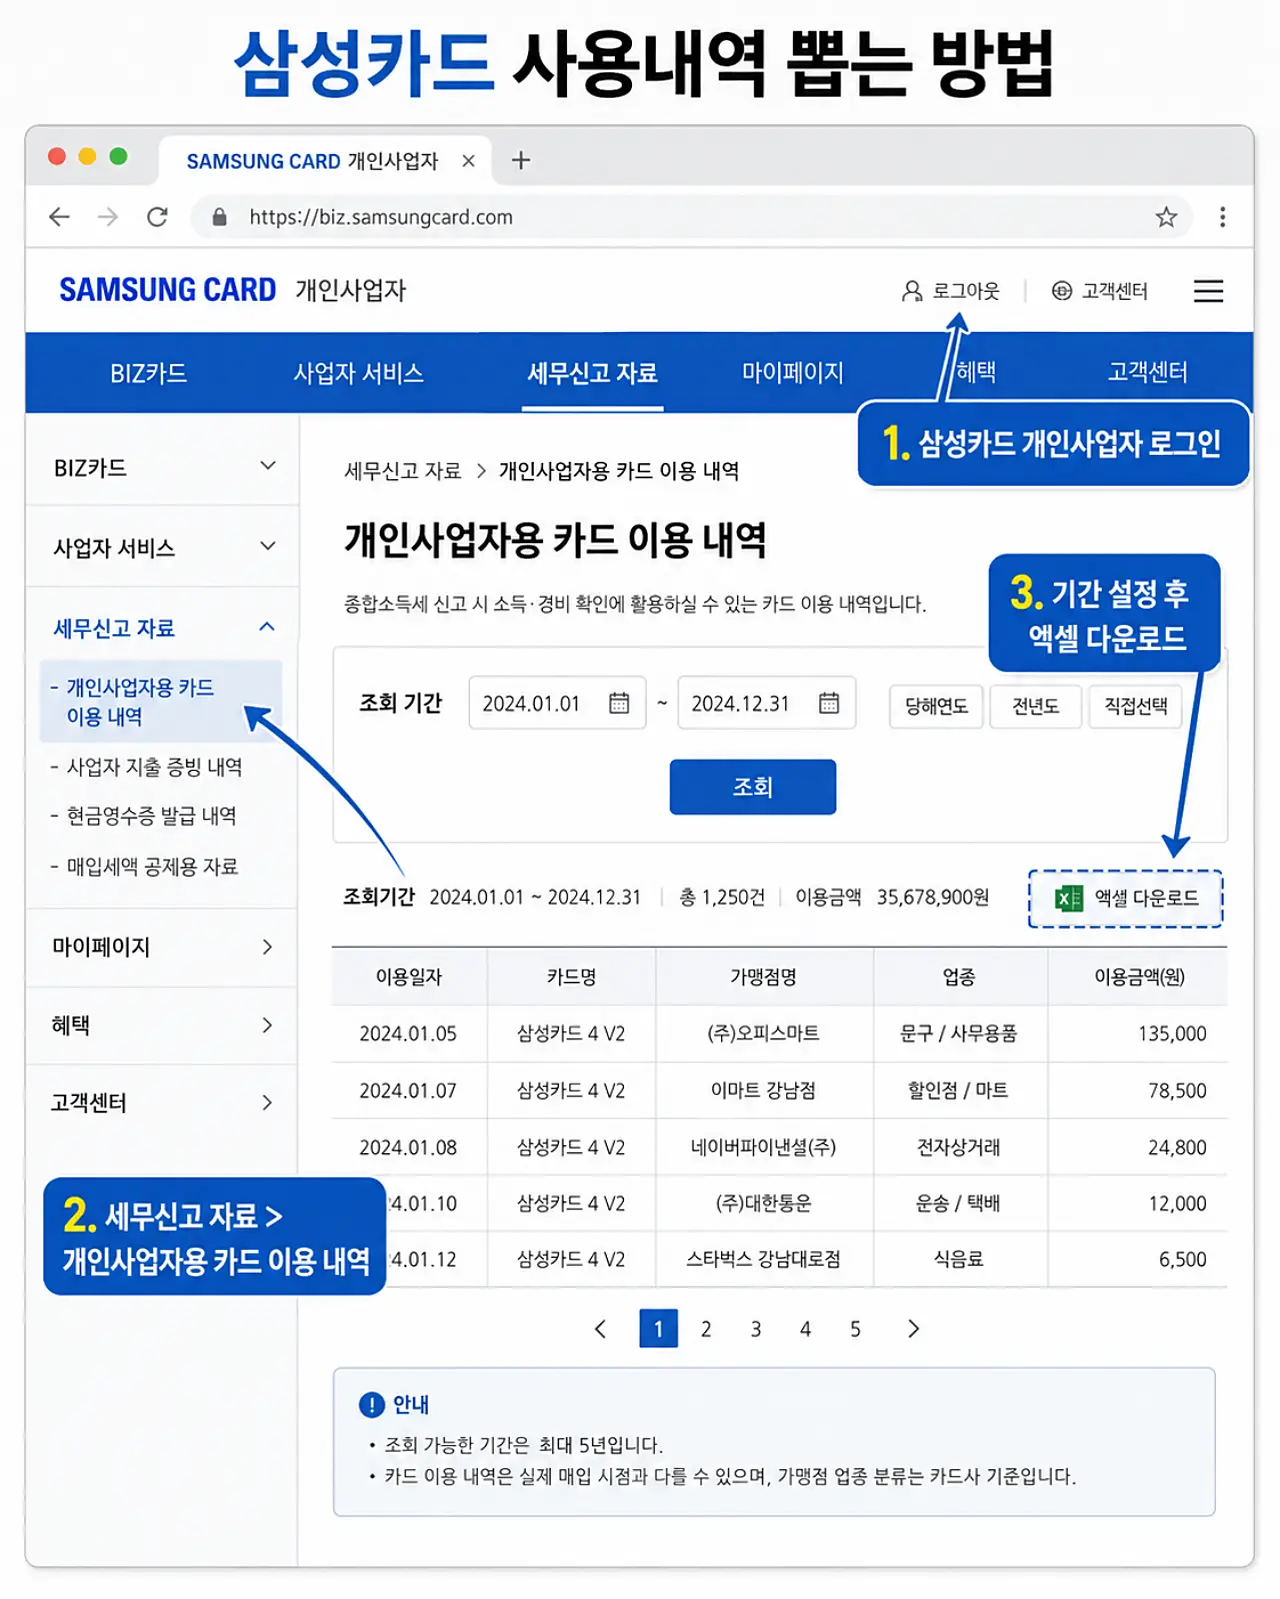Click the Excel icon in 엑셀 다운로드
Viewport: 1280px width, 1599px height.
pos(1069,898)
